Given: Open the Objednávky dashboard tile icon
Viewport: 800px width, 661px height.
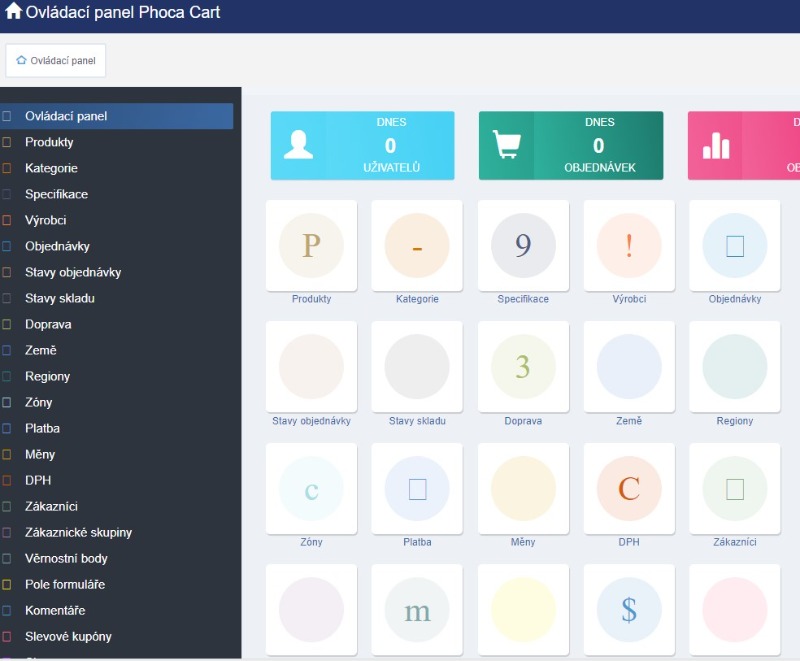Looking at the screenshot, I should [735, 245].
